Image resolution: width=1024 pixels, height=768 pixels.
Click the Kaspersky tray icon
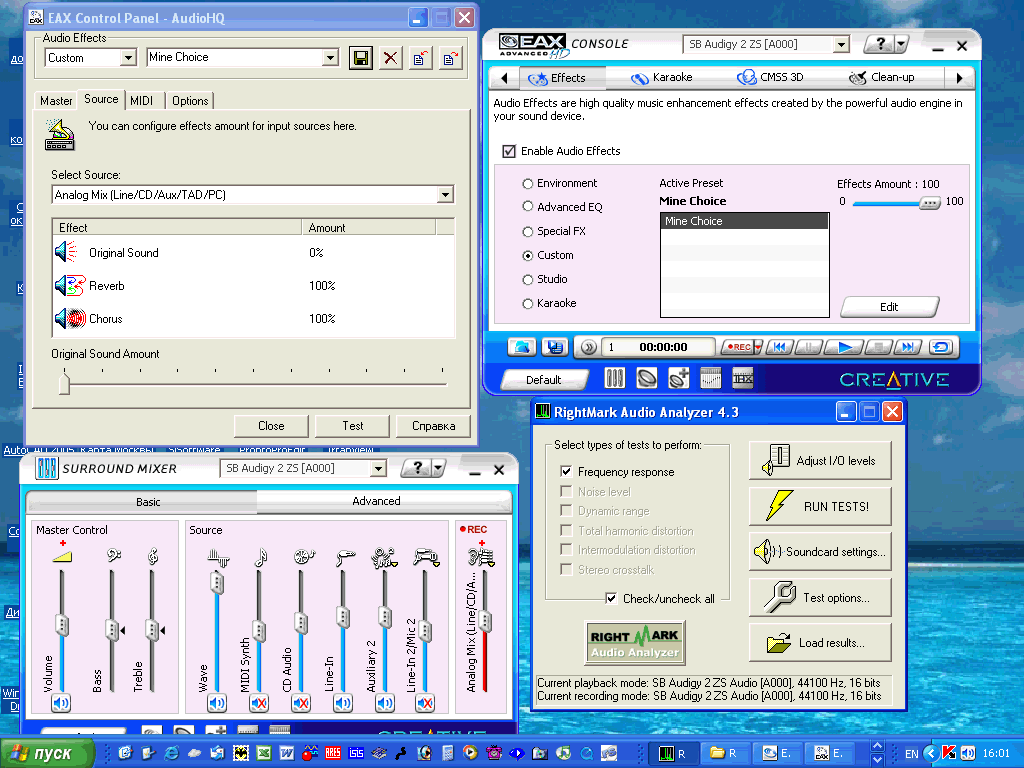949,753
